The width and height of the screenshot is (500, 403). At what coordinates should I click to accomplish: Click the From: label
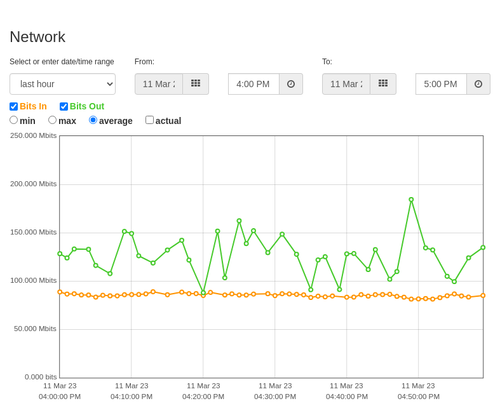pyautogui.click(x=144, y=62)
